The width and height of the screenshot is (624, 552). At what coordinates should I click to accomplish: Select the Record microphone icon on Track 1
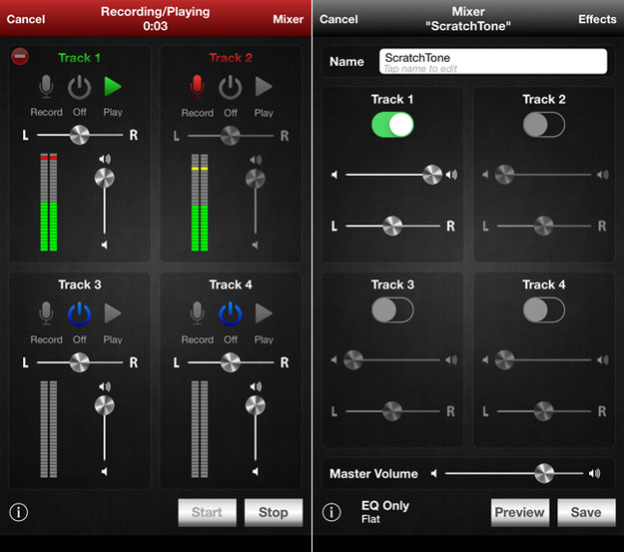pyautogui.click(x=46, y=86)
